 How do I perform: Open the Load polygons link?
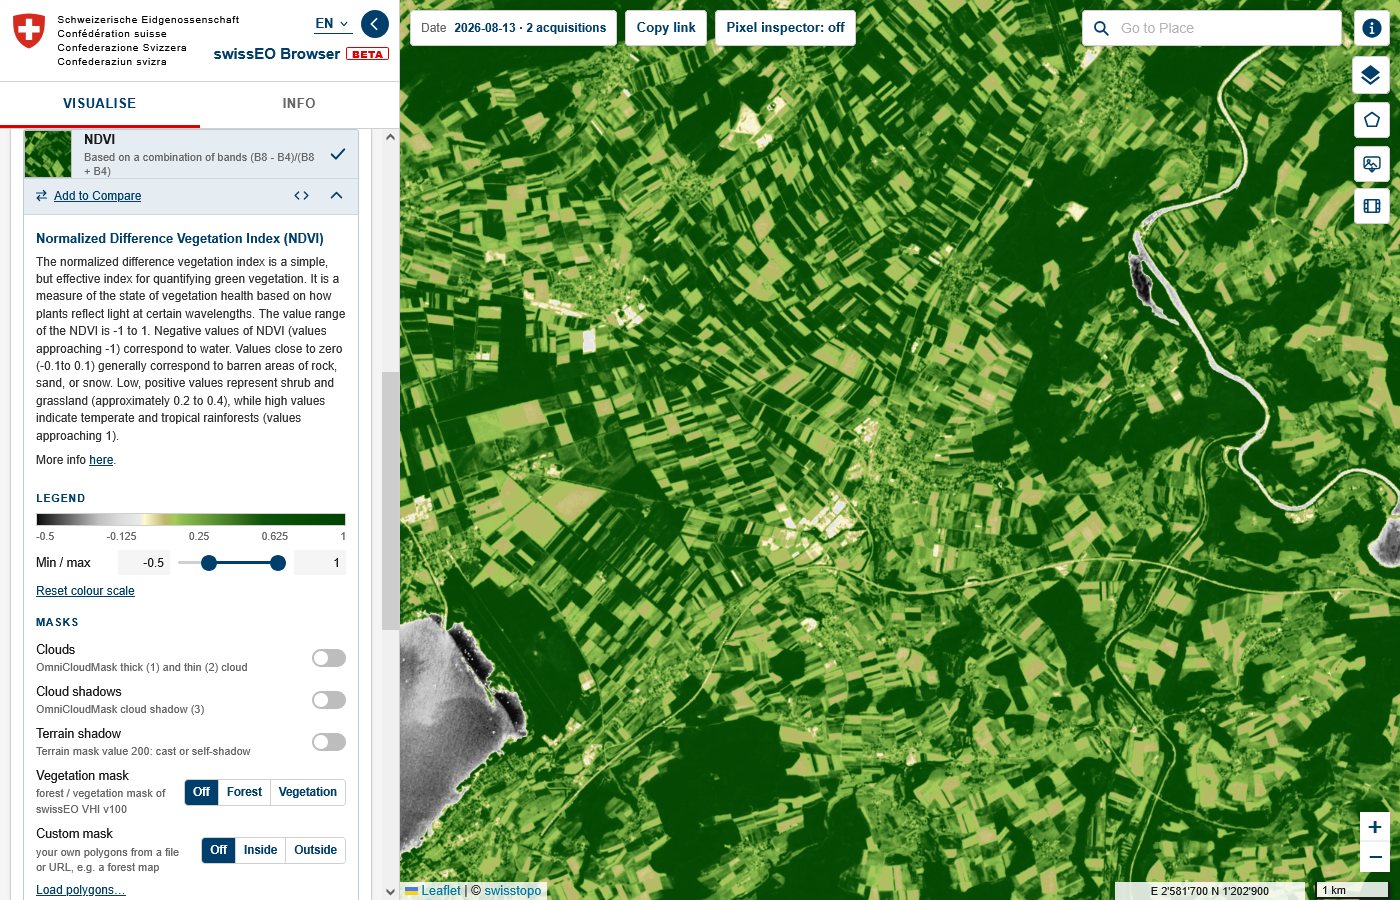(81, 890)
